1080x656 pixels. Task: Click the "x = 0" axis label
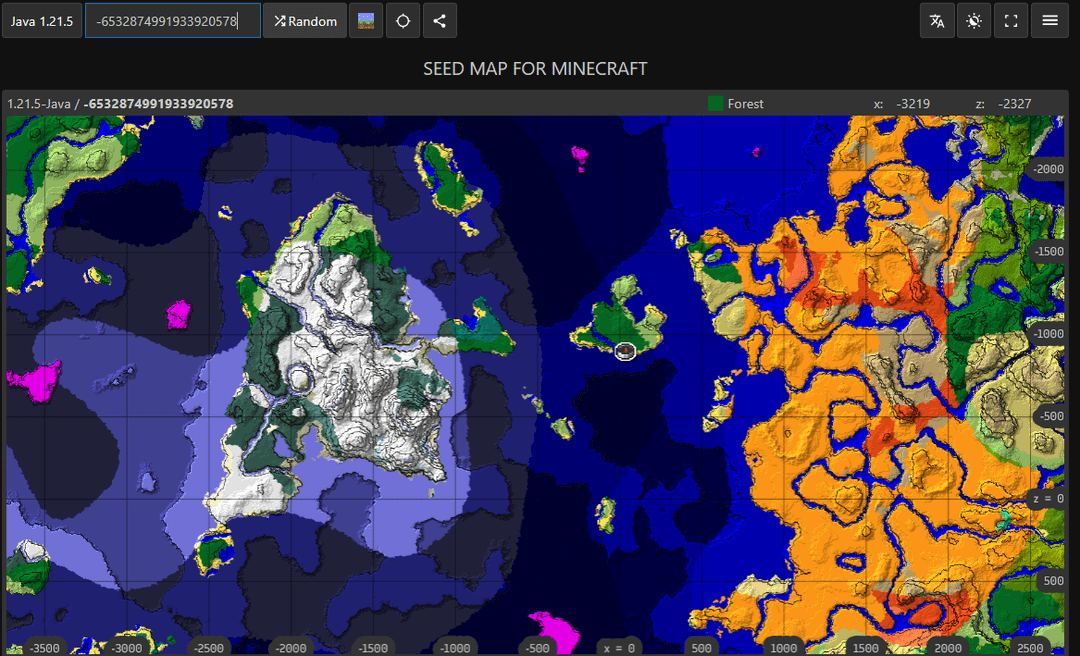click(x=617, y=648)
